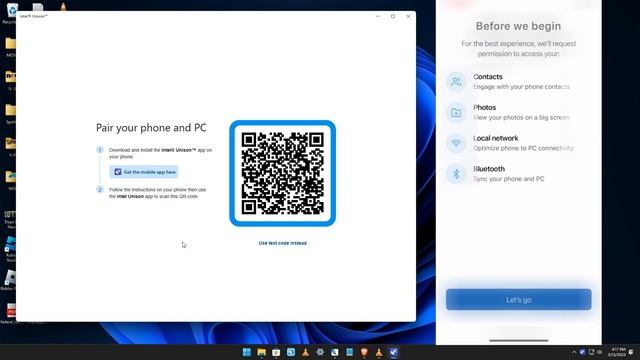
Task: Click Intel Unison icon in system tray
Action: tap(582, 352)
